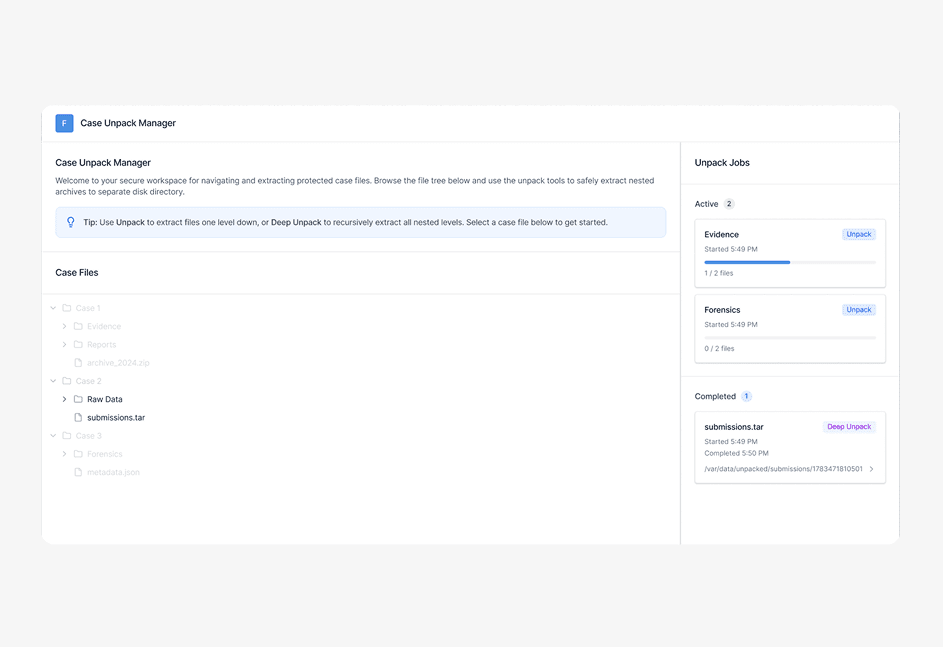Click the submissions.tar file icon
Screen dimensions: 943x647
point(78,417)
